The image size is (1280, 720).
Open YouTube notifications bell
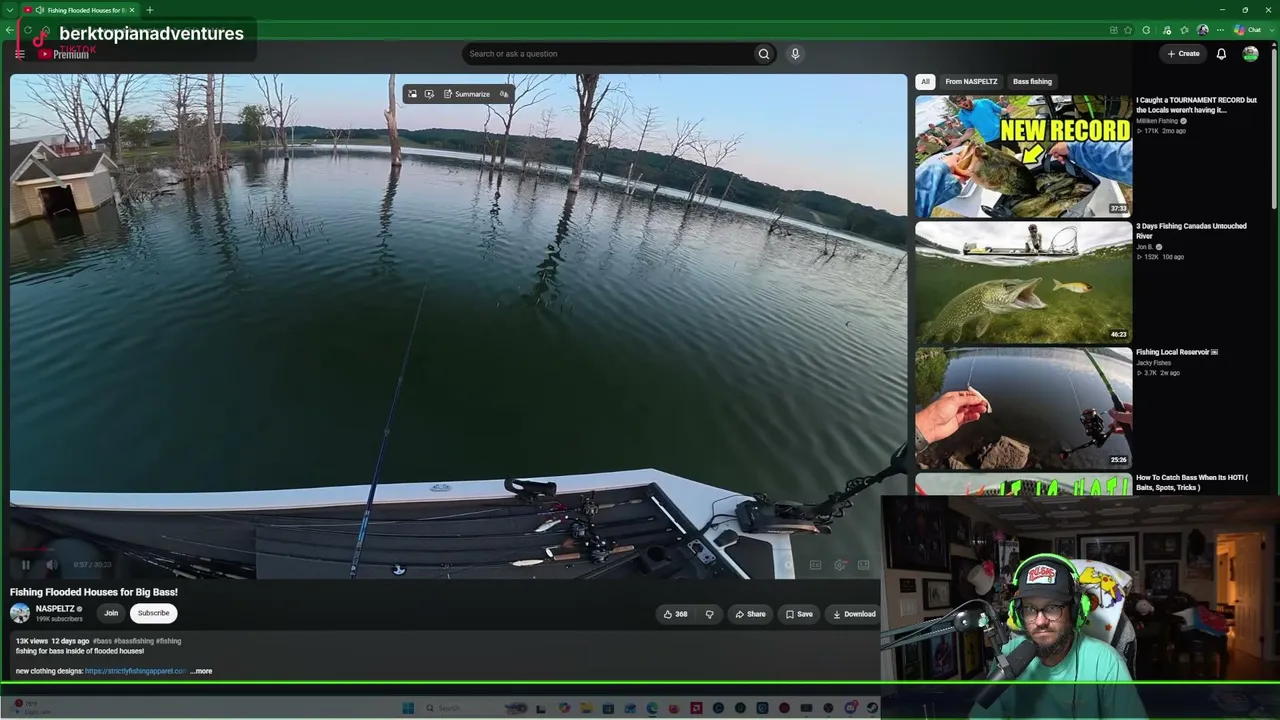click(x=1221, y=54)
